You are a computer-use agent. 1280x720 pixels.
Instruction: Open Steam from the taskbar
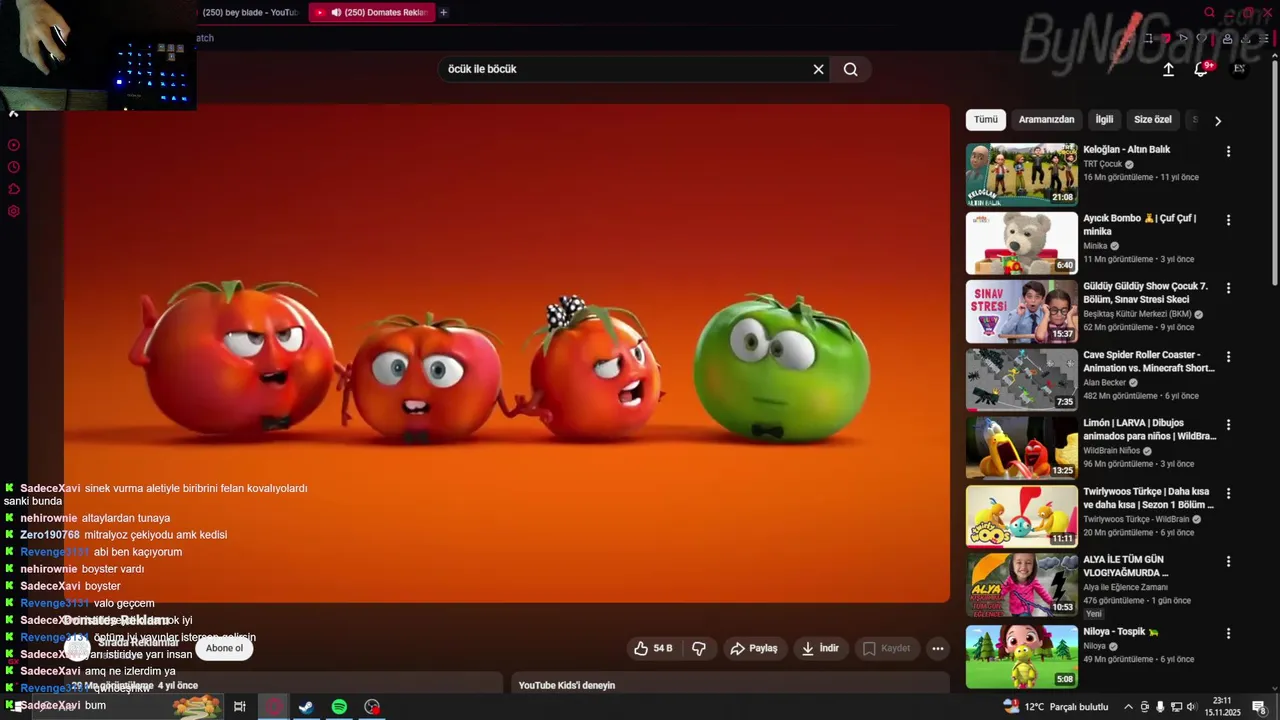click(x=306, y=707)
